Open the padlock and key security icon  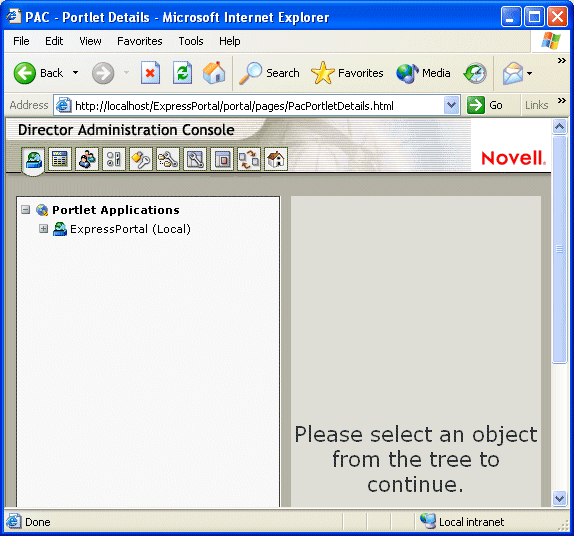coord(141,159)
